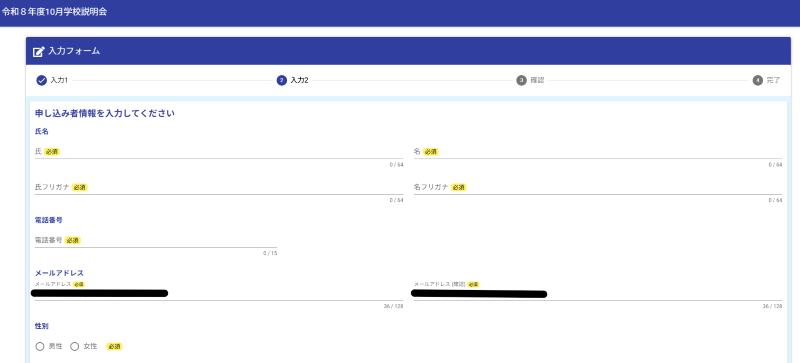Viewport: 800px width, 363px height.
Task: Click the 必須 badge next to 女性
Action: 114,347
